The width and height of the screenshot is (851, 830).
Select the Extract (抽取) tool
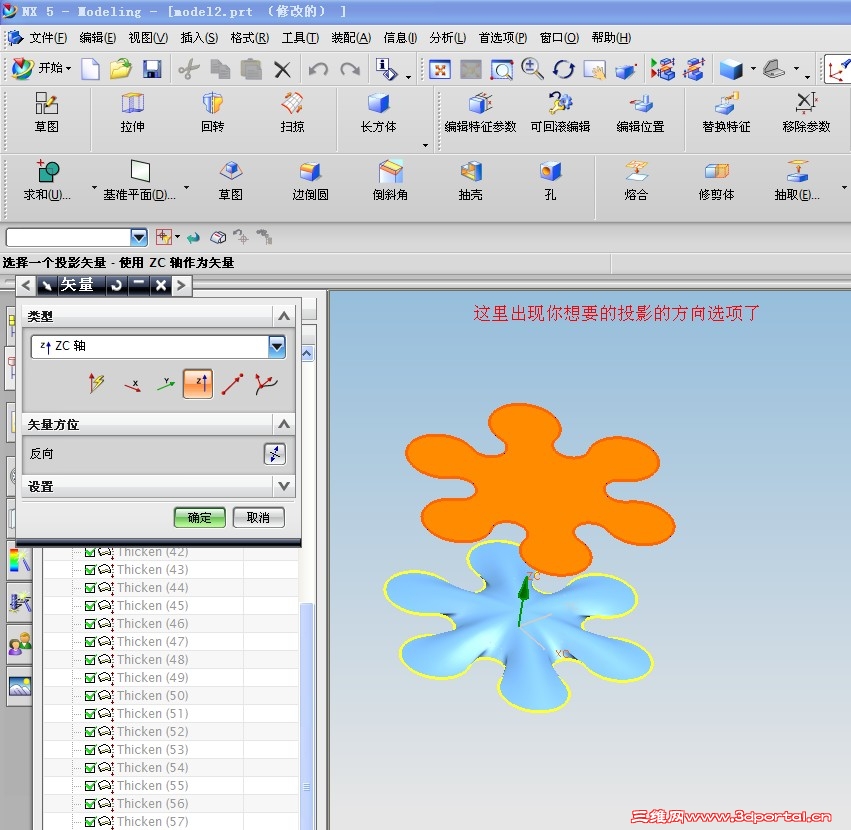pos(797,181)
